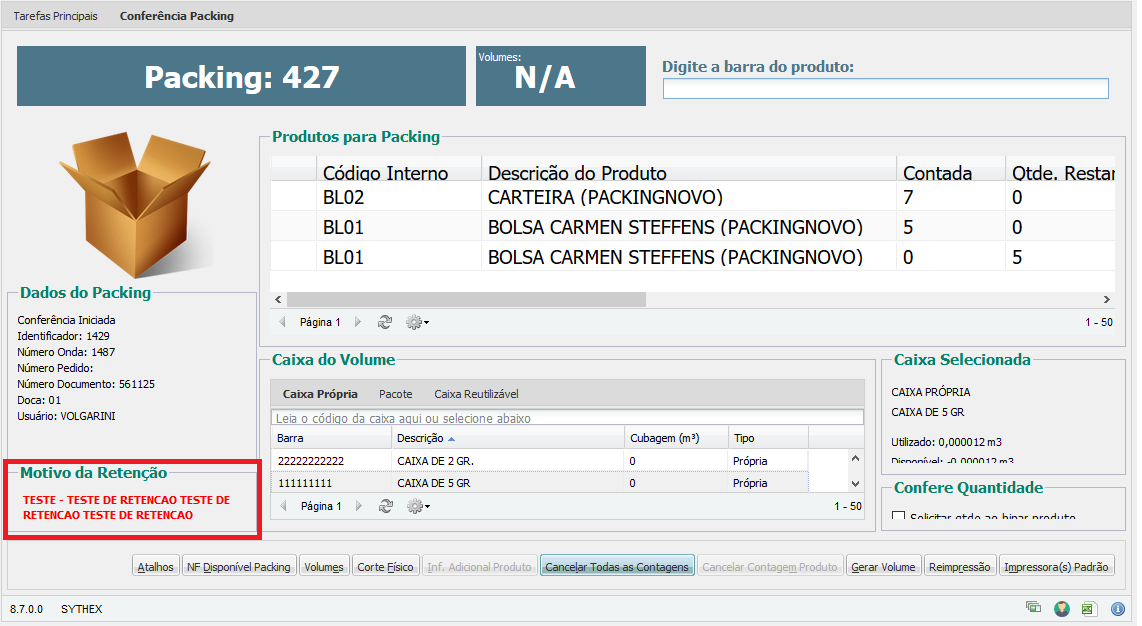Image resolution: width=1142 pixels, height=626 pixels.
Task: Refresh the Produtos para Packing grid
Action: click(385, 322)
